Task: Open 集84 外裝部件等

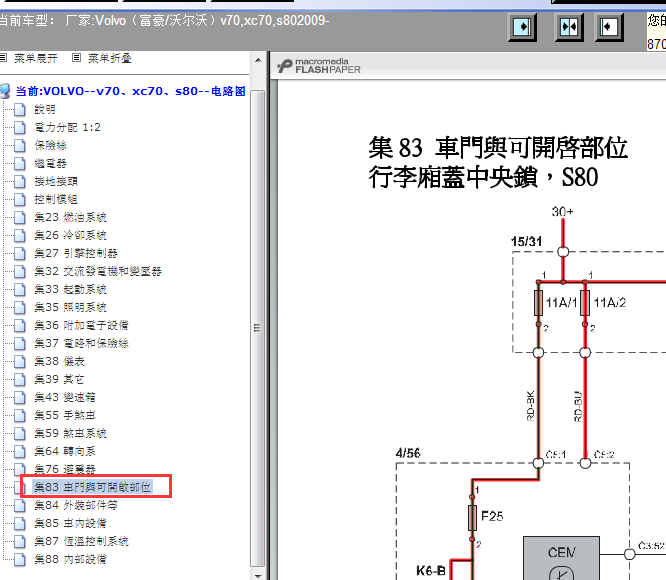Action: pos(76,505)
